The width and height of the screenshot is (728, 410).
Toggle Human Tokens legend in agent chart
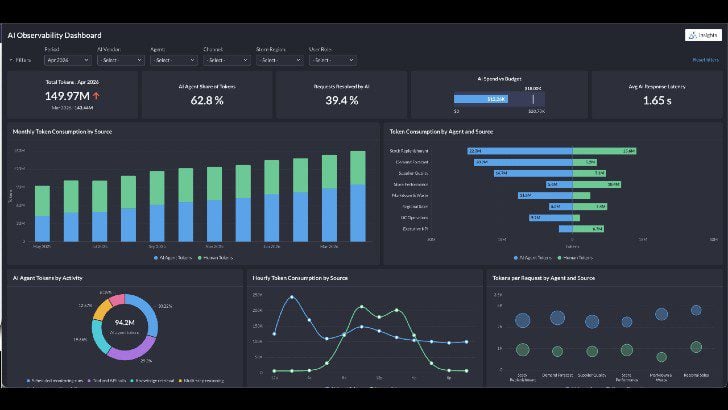click(575, 258)
